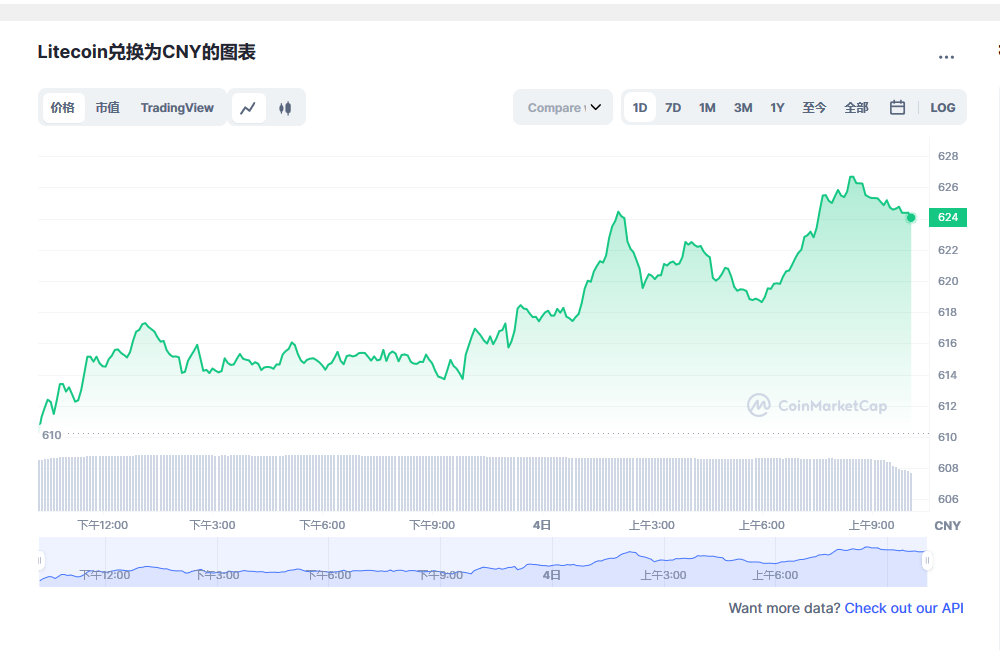This screenshot has width=1000, height=650.
Task: Expand the Compare dropdown
Action: click(x=563, y=107)
